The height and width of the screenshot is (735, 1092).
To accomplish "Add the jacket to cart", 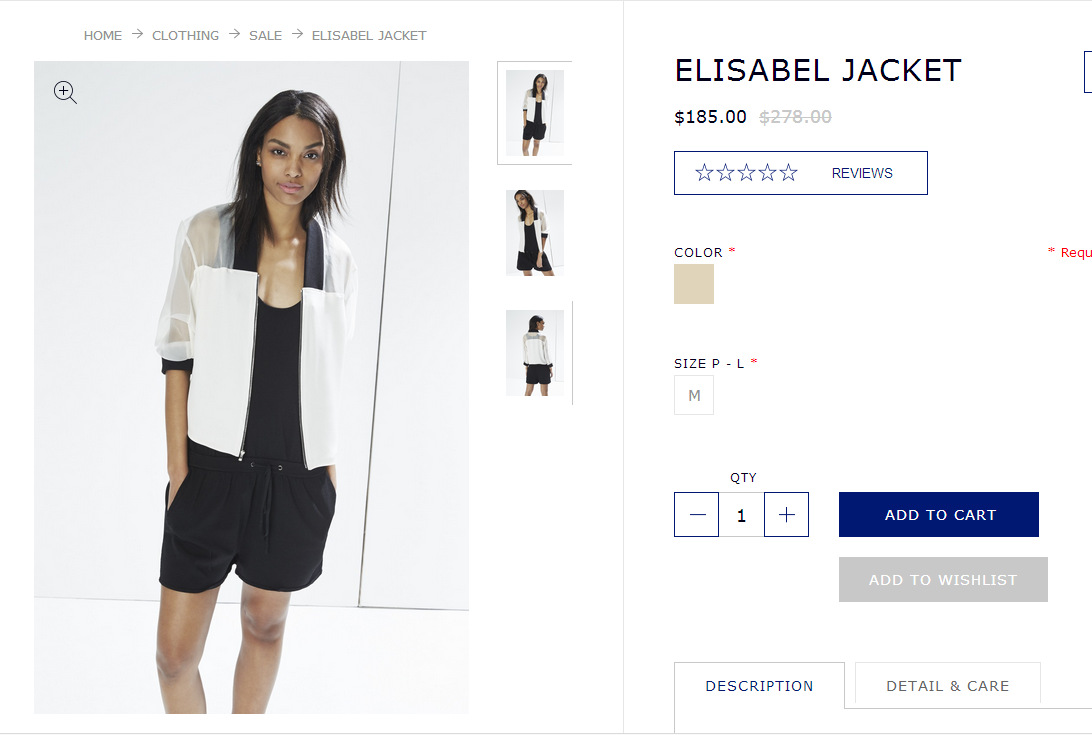I will pyautogui.click(x=939, y=515).
